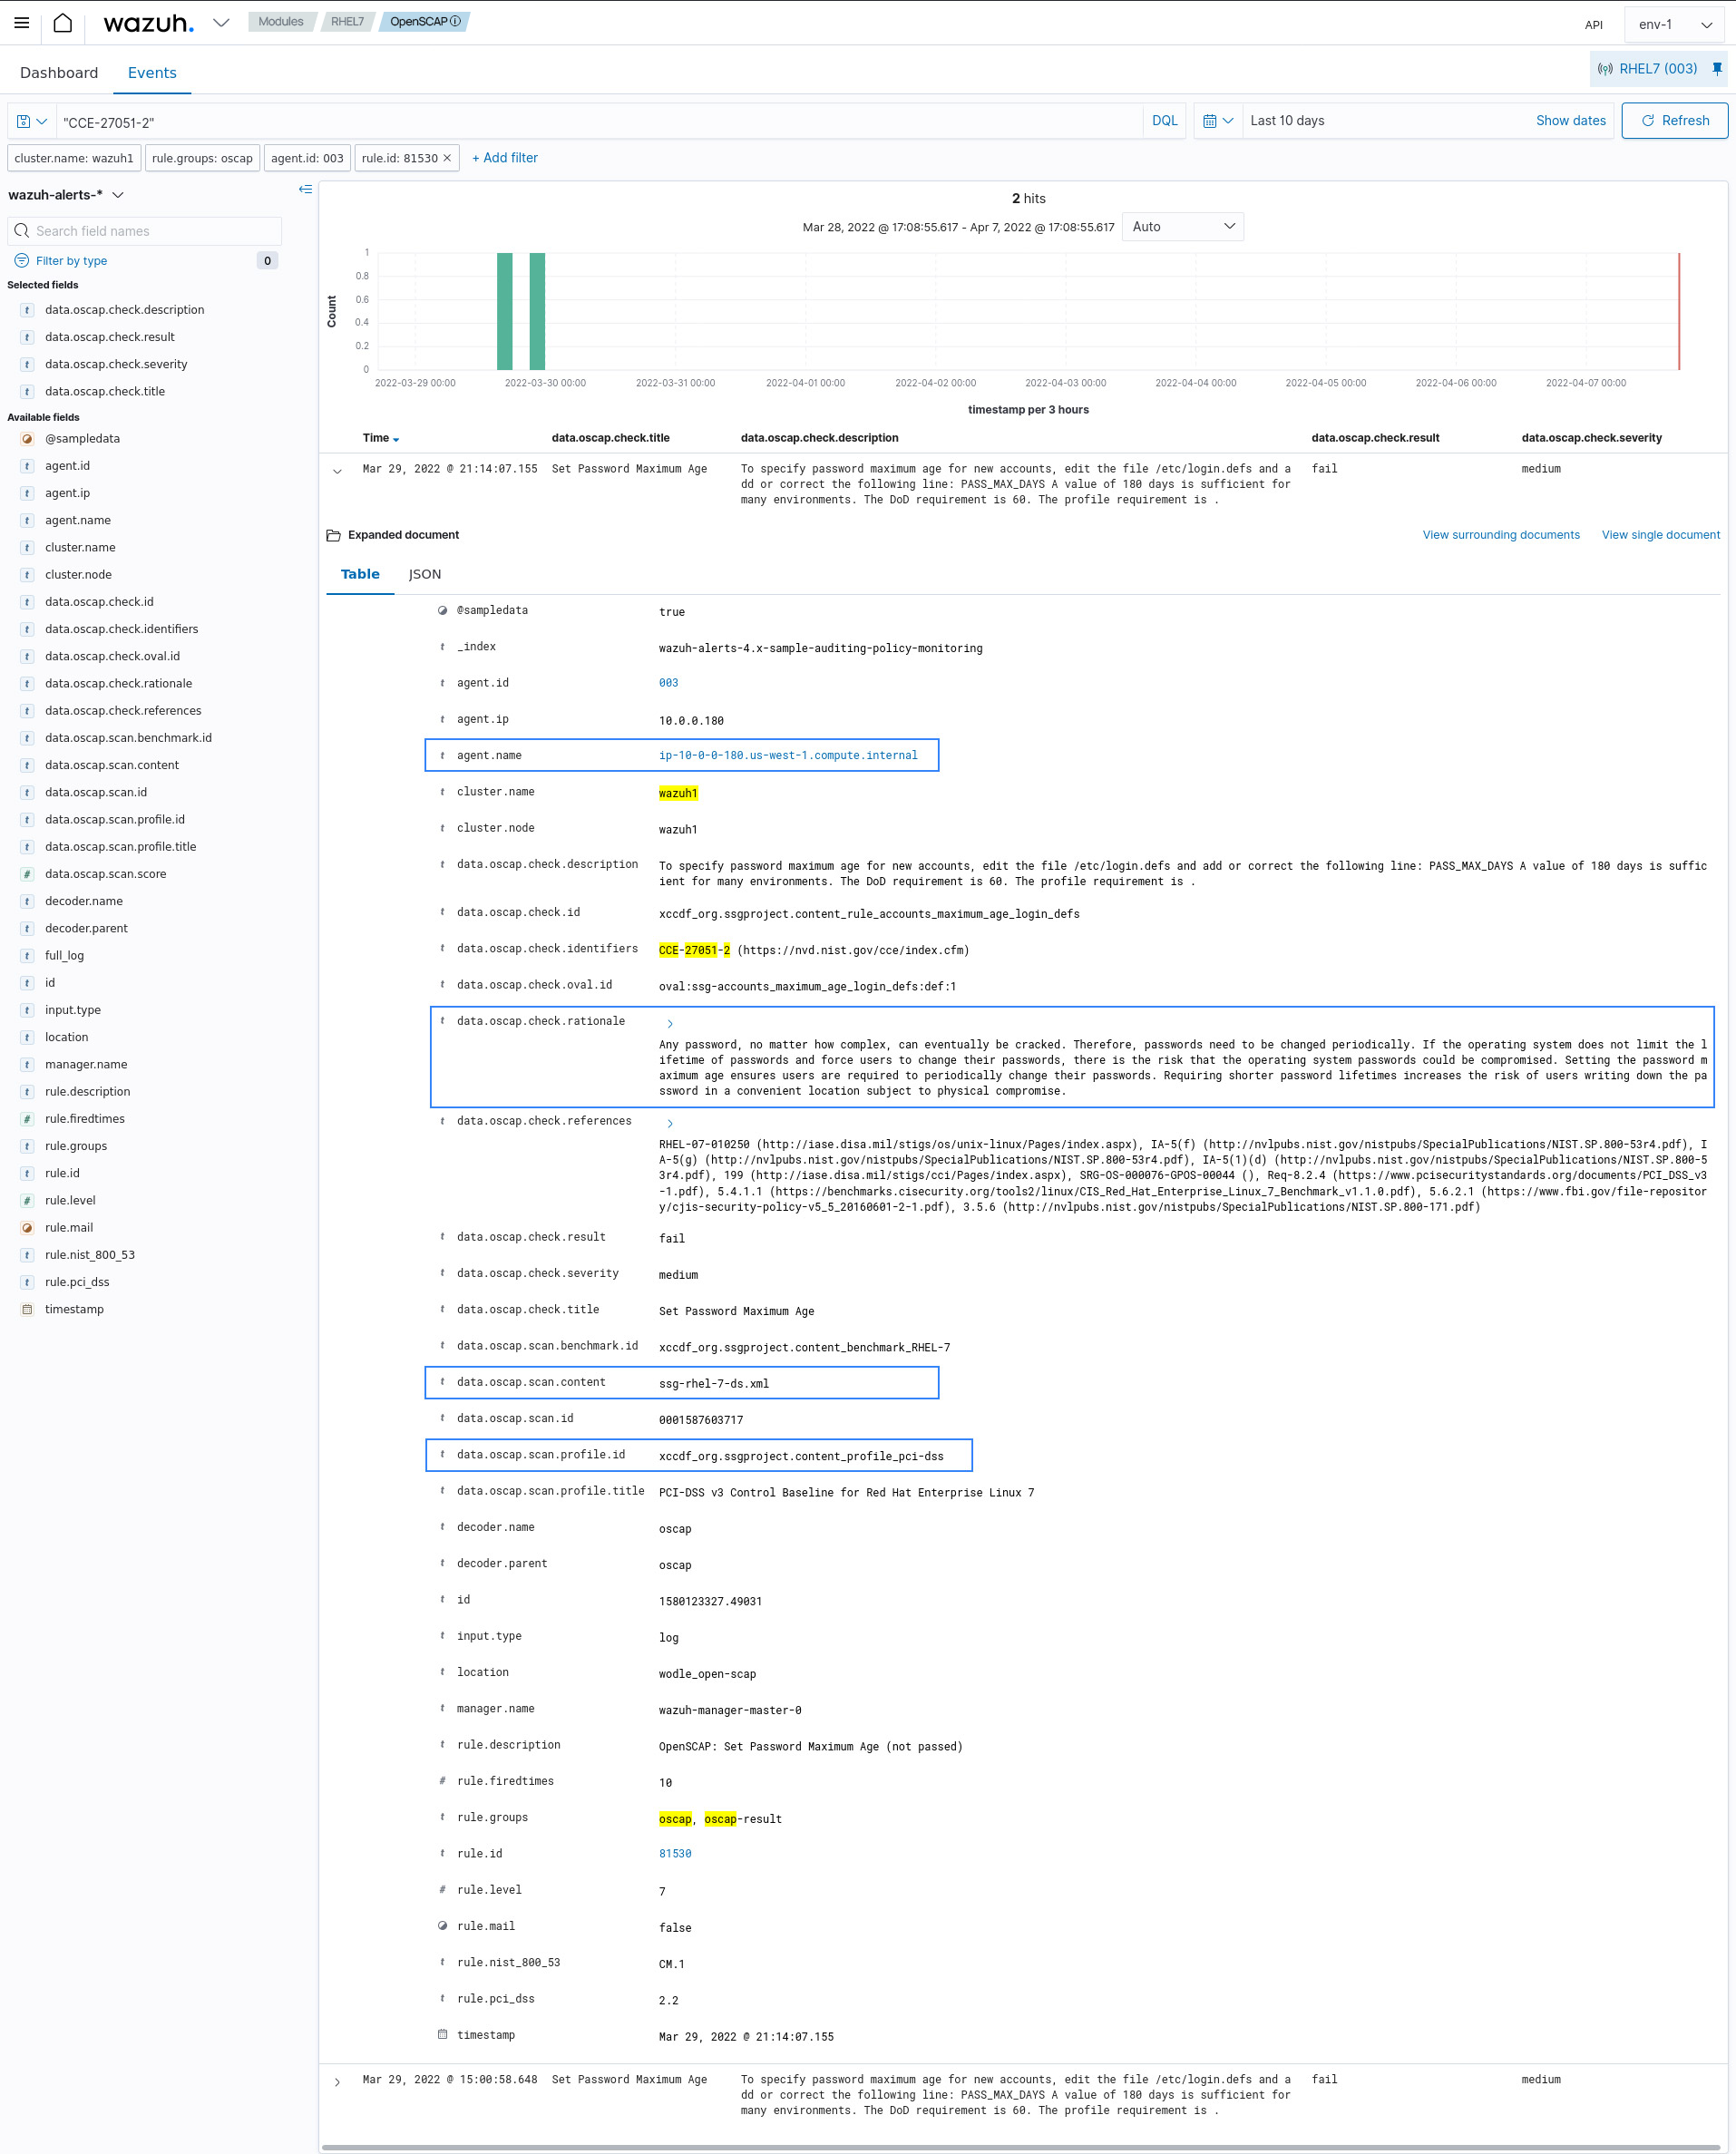Screen dimensions: 1736x2154
Task: Select the decoder.parent available field
Action: 86,928
